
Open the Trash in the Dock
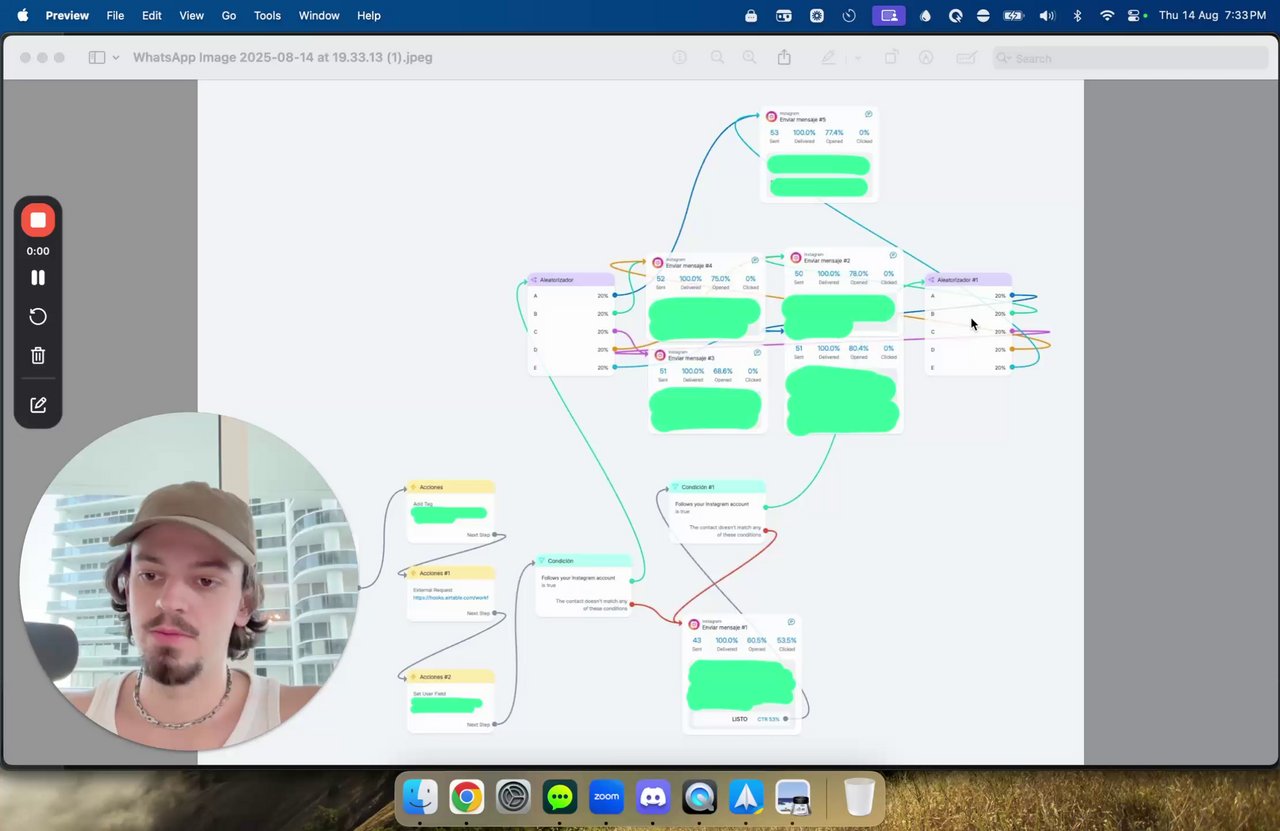[859, 797]
